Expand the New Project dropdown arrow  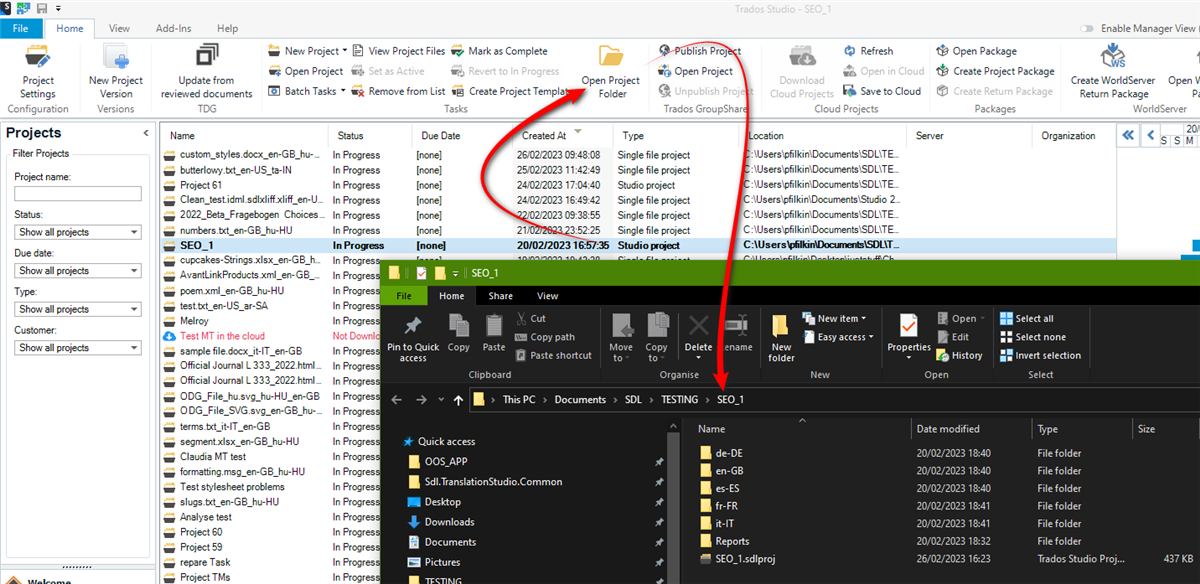(x=345, y=51)
